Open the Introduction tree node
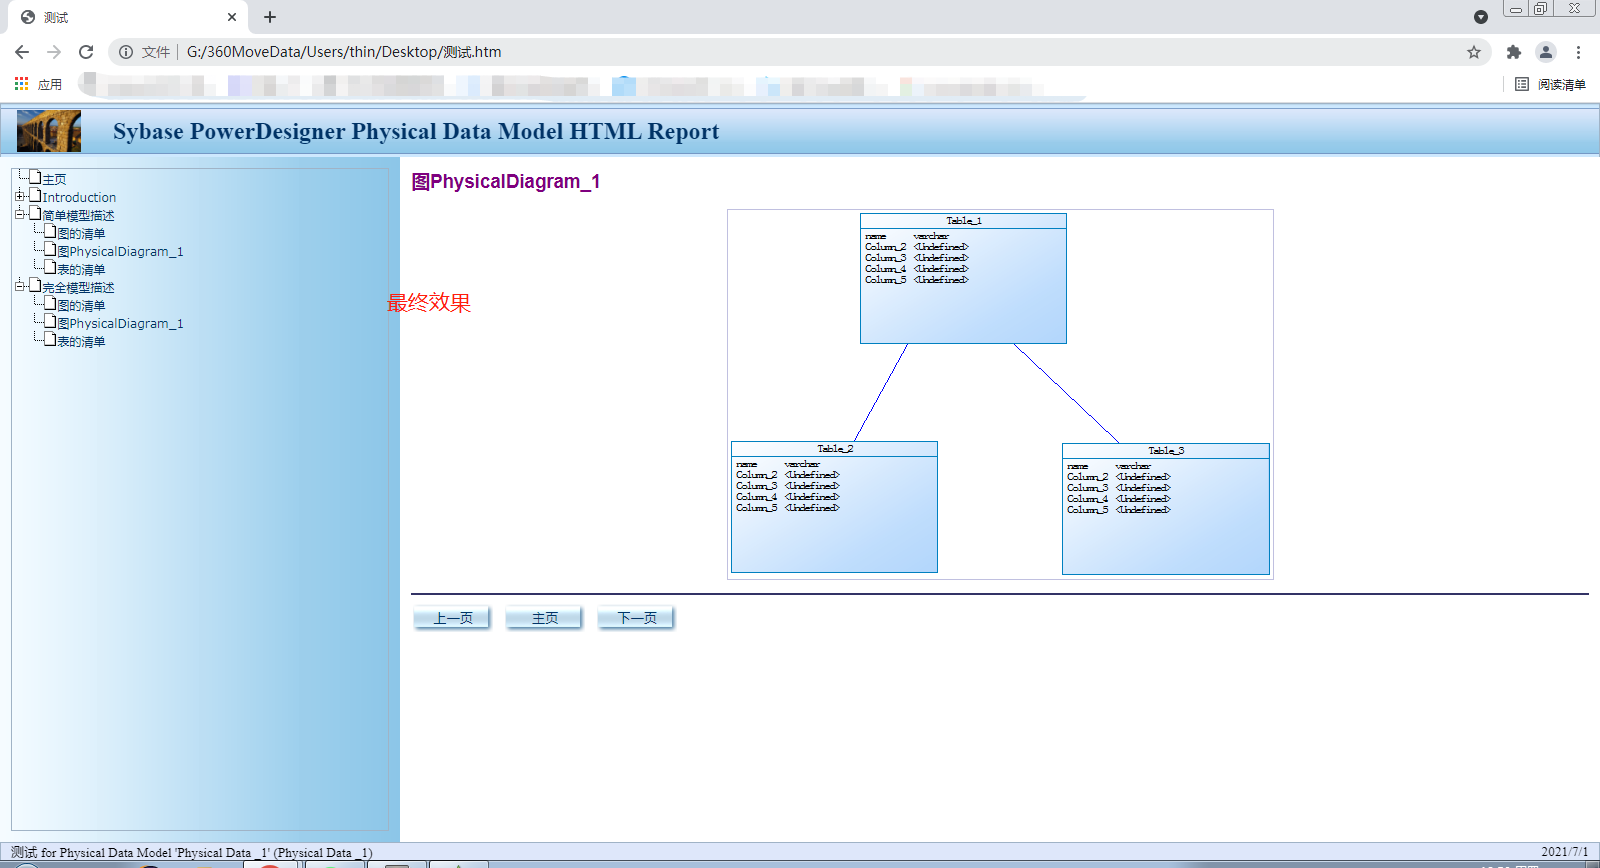Screen dimensions: 1600x868 pyautogui.click(x=79, y=198)
